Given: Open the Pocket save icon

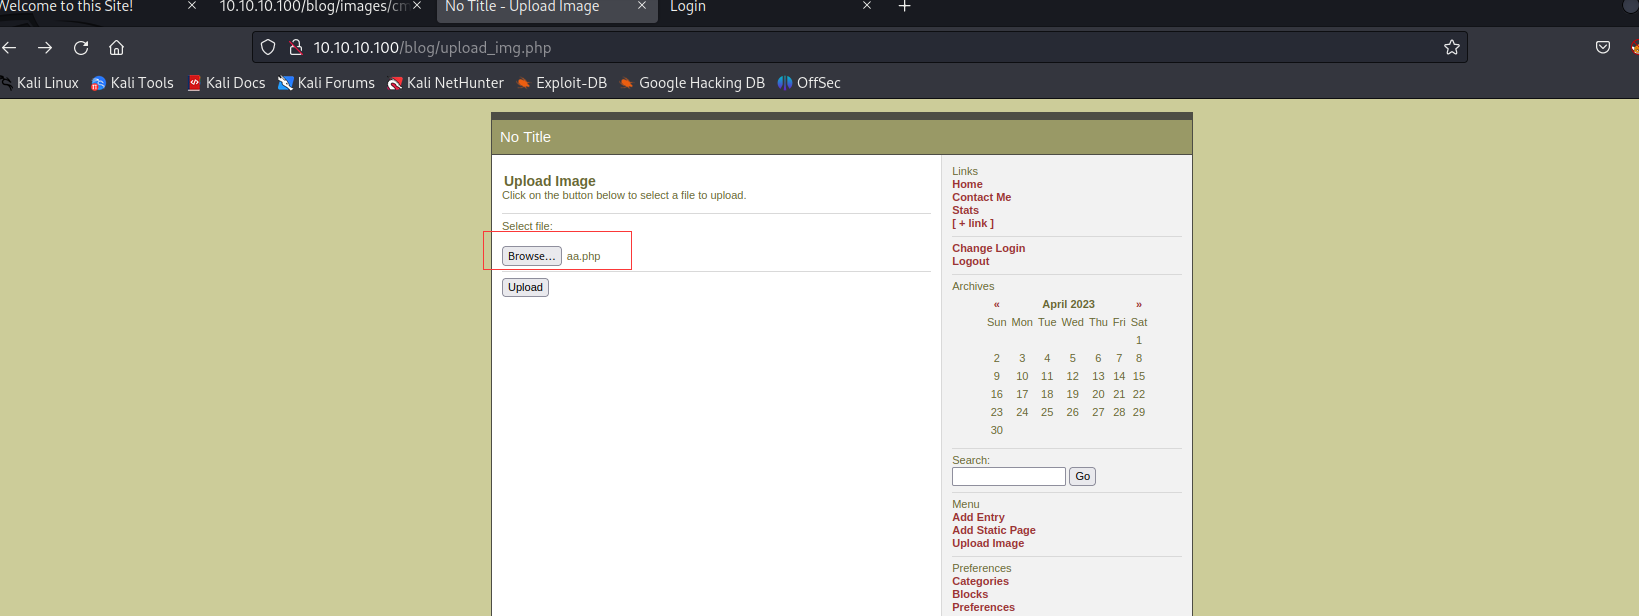Looking at the screenshot, I should tap(1603, 47).
